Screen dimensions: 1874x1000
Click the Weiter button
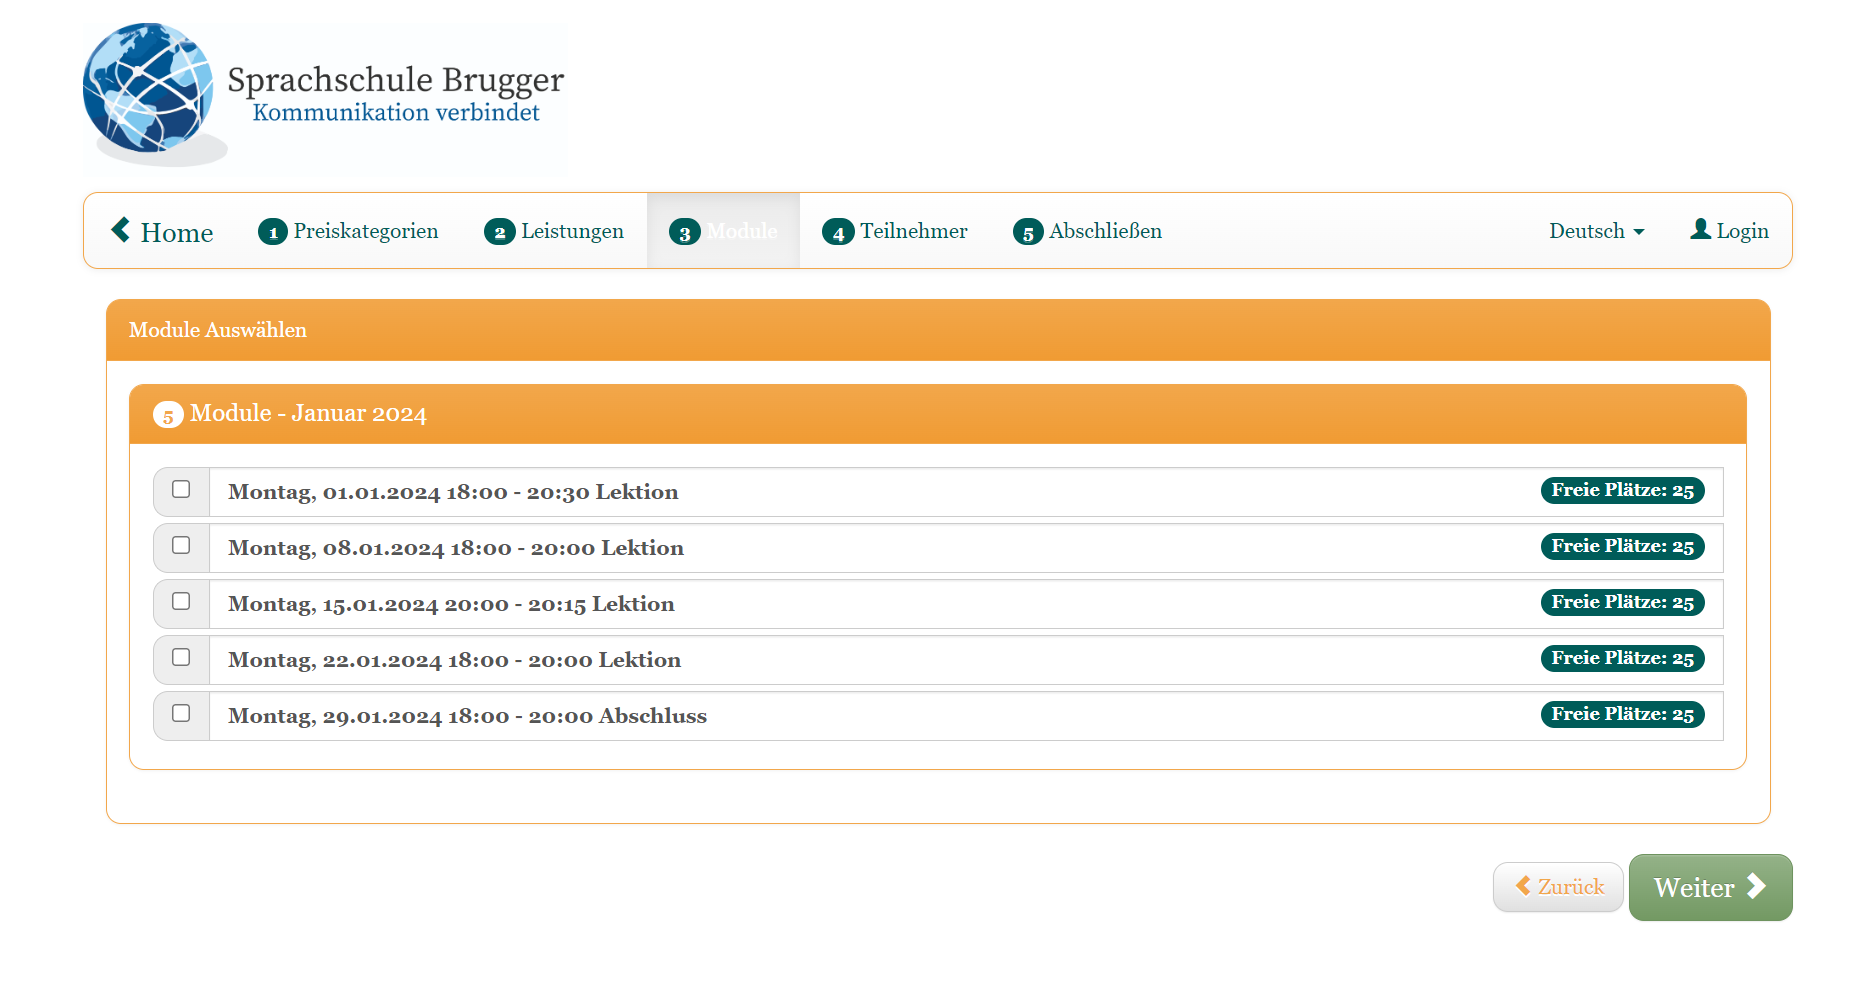(x=1710, y=887)
